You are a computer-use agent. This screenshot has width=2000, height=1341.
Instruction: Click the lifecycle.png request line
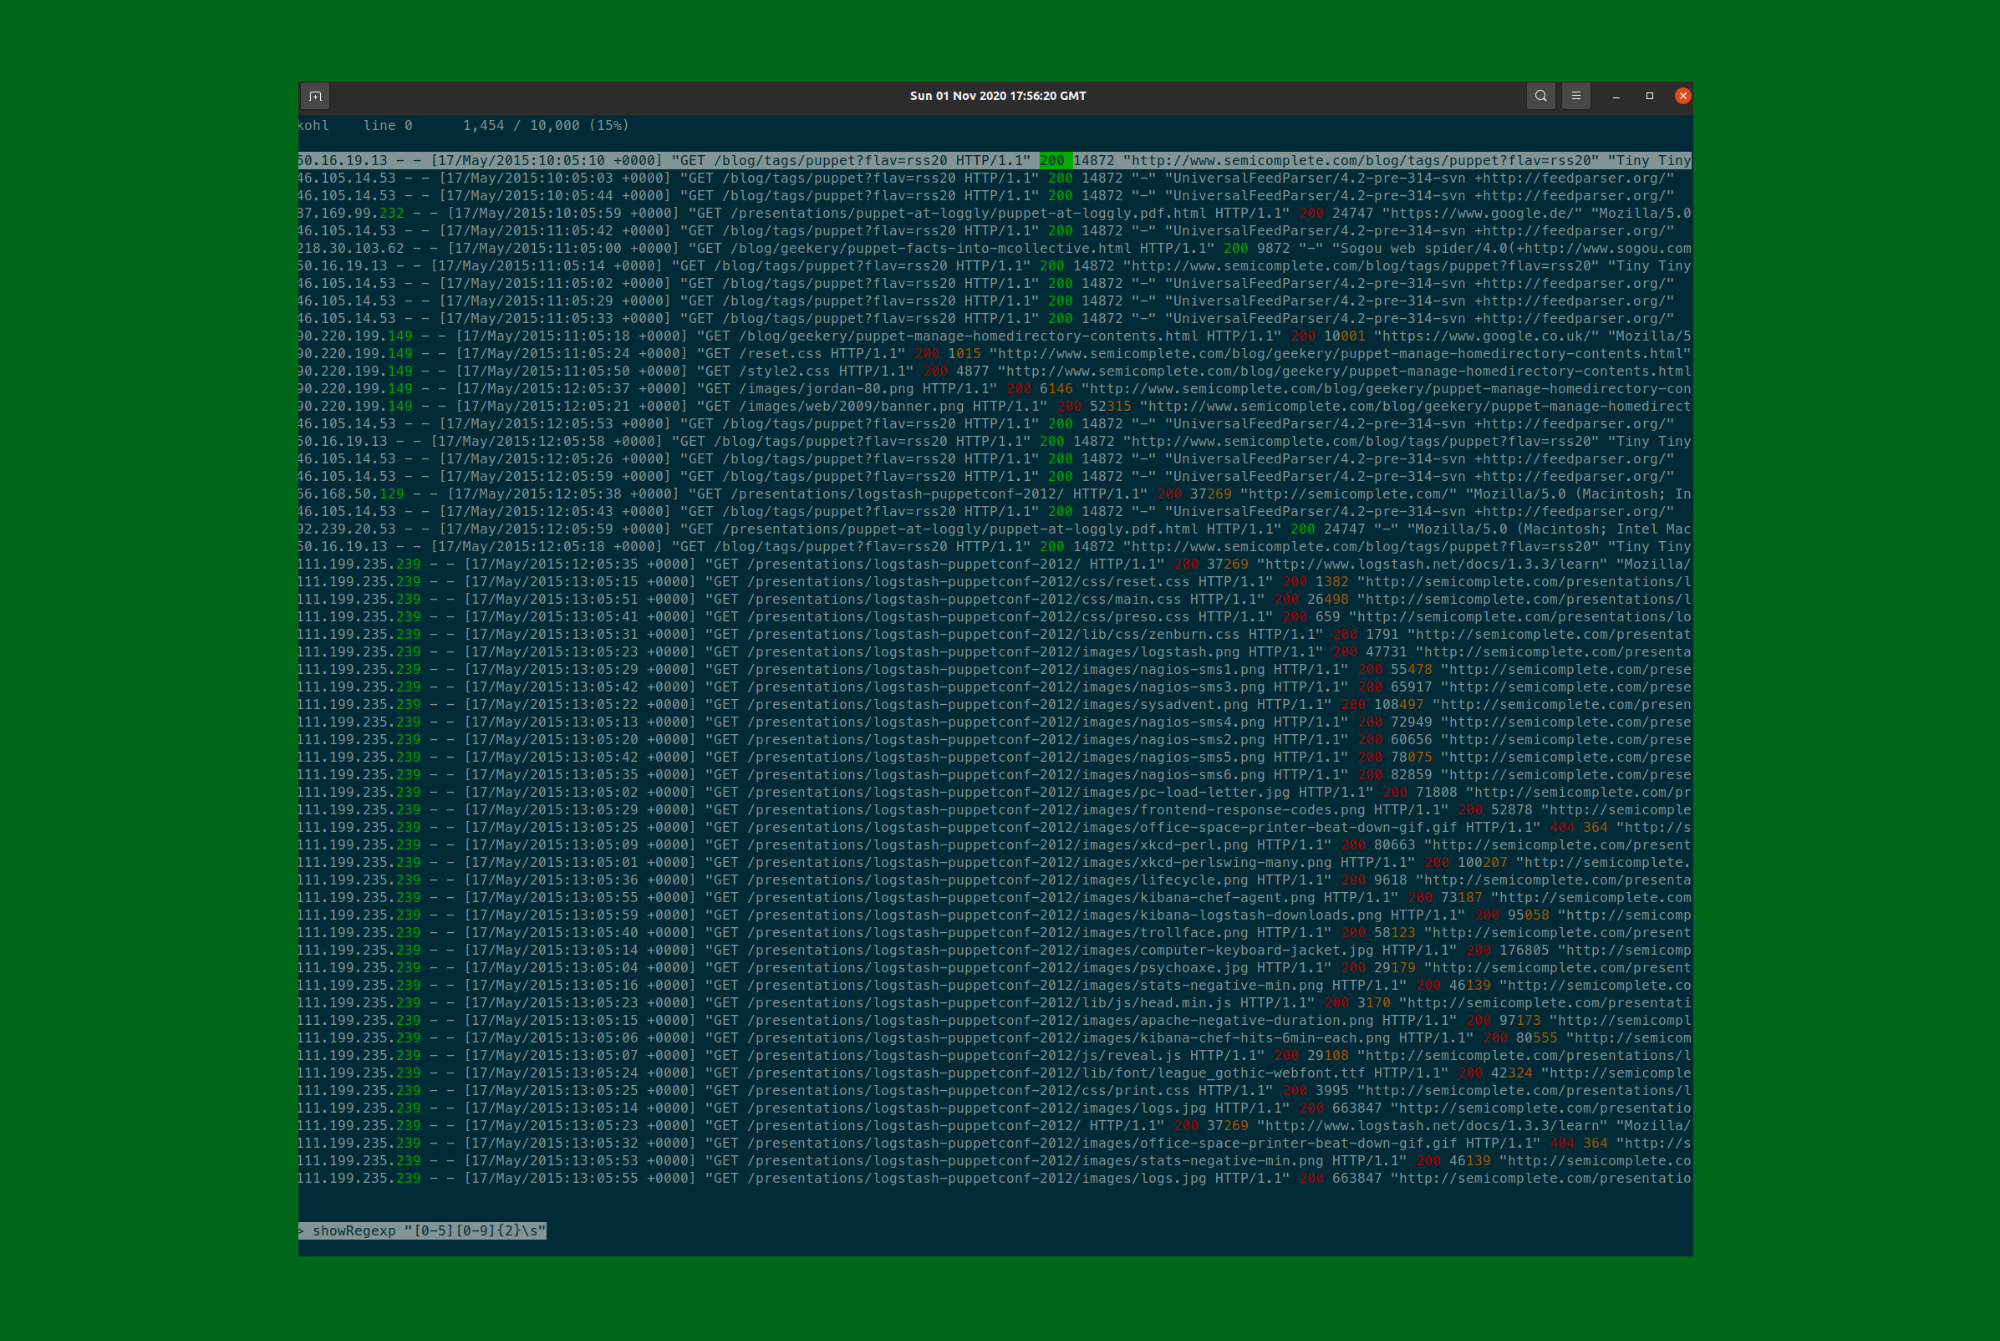[995, 880]
